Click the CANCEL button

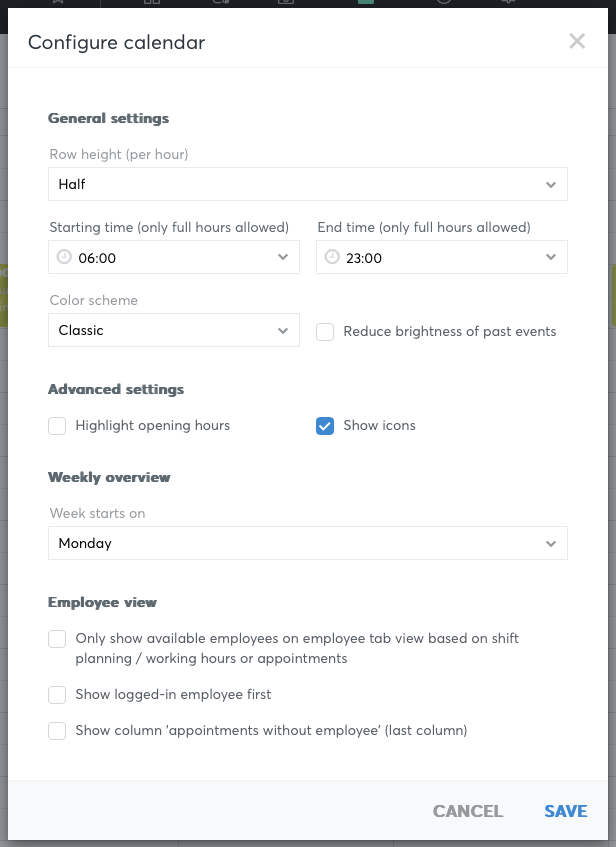point(468,811)
